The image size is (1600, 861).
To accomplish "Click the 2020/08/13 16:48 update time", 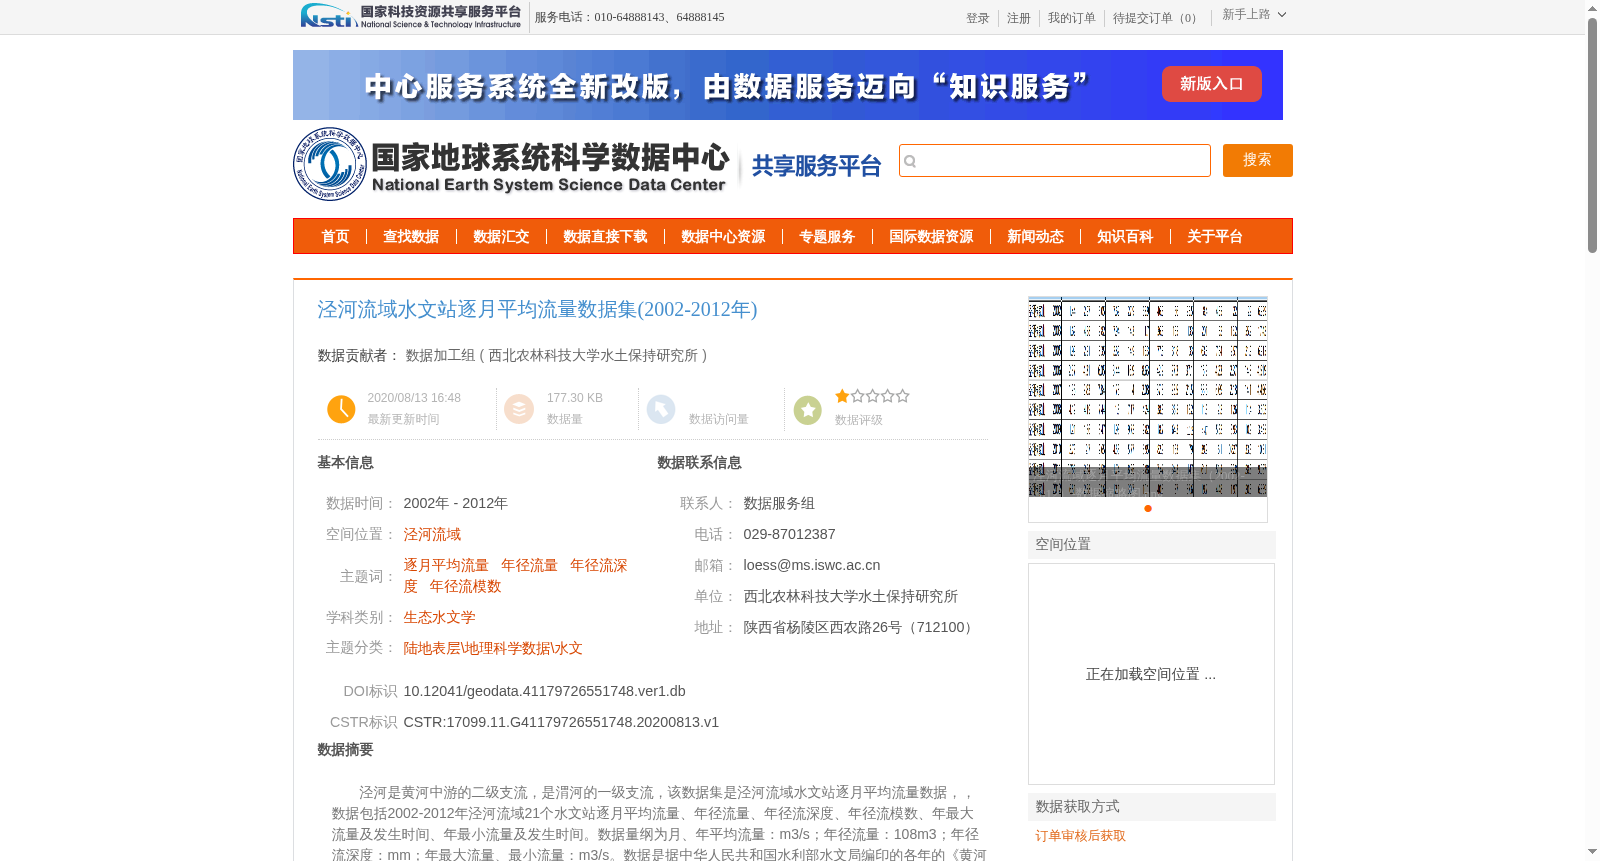I will (414, 398).
